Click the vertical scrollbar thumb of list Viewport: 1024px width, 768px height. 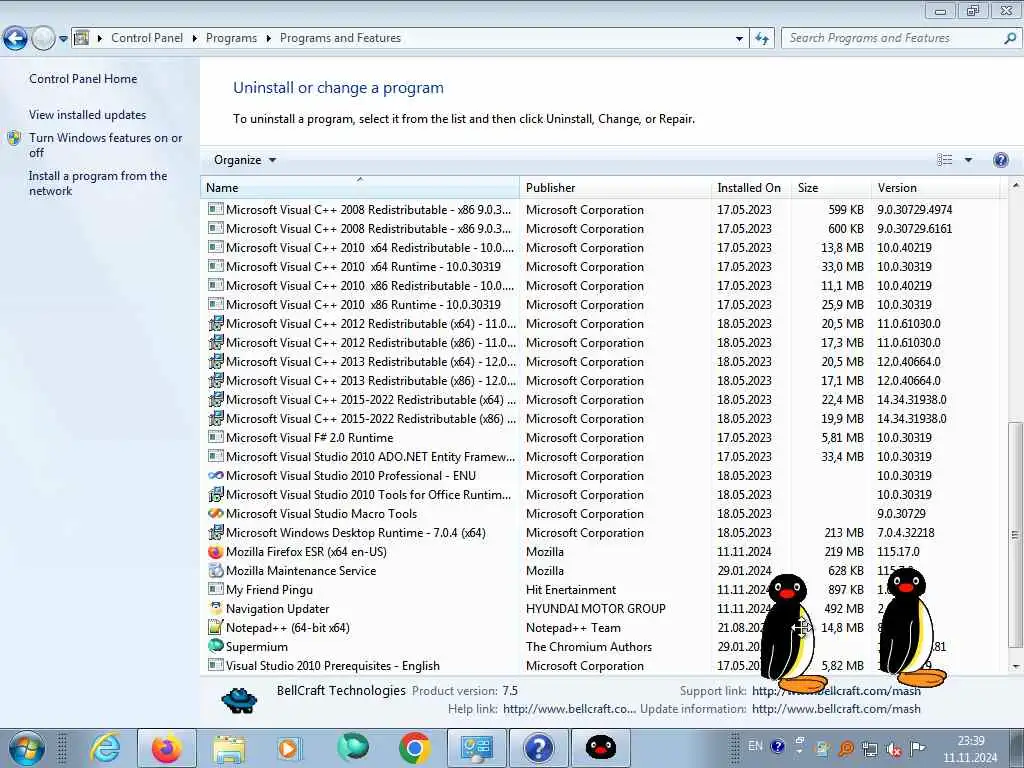tap(1015, 535)
